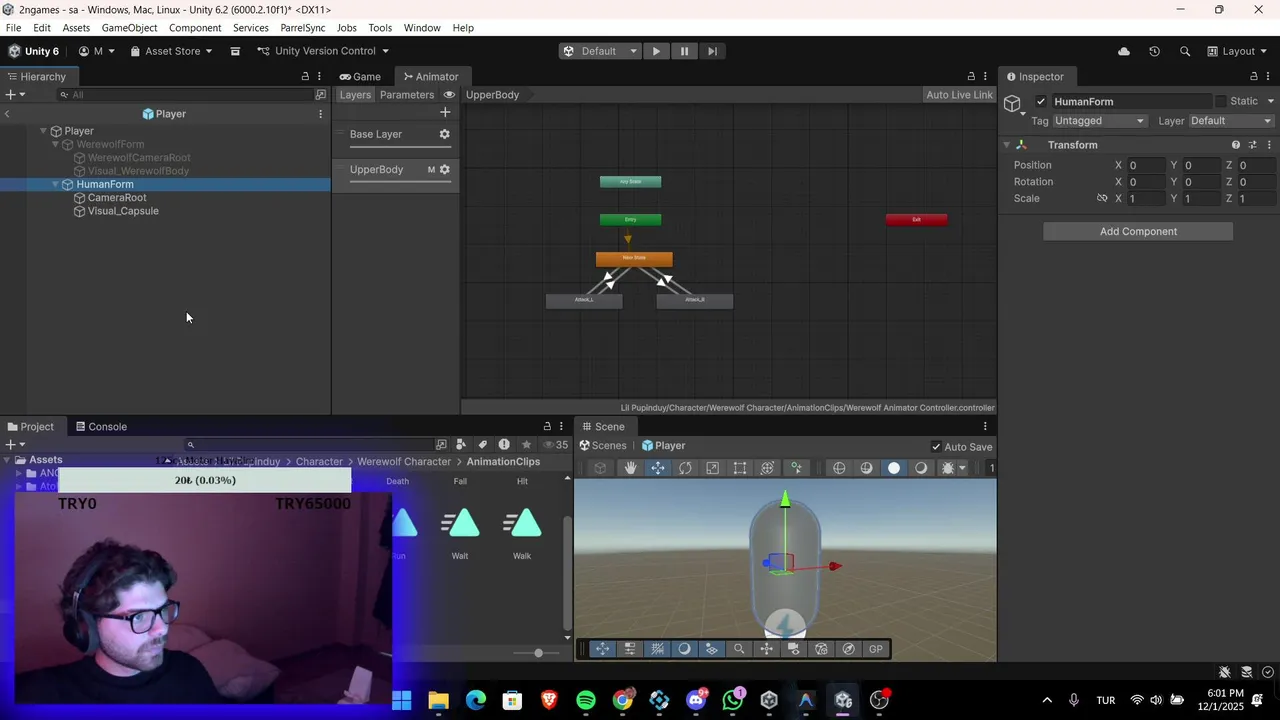The width and height of the screenshot is (1280, 720).
Task: Toggle the Auto Save checkbox in Scene view
Action: (936, 447)
